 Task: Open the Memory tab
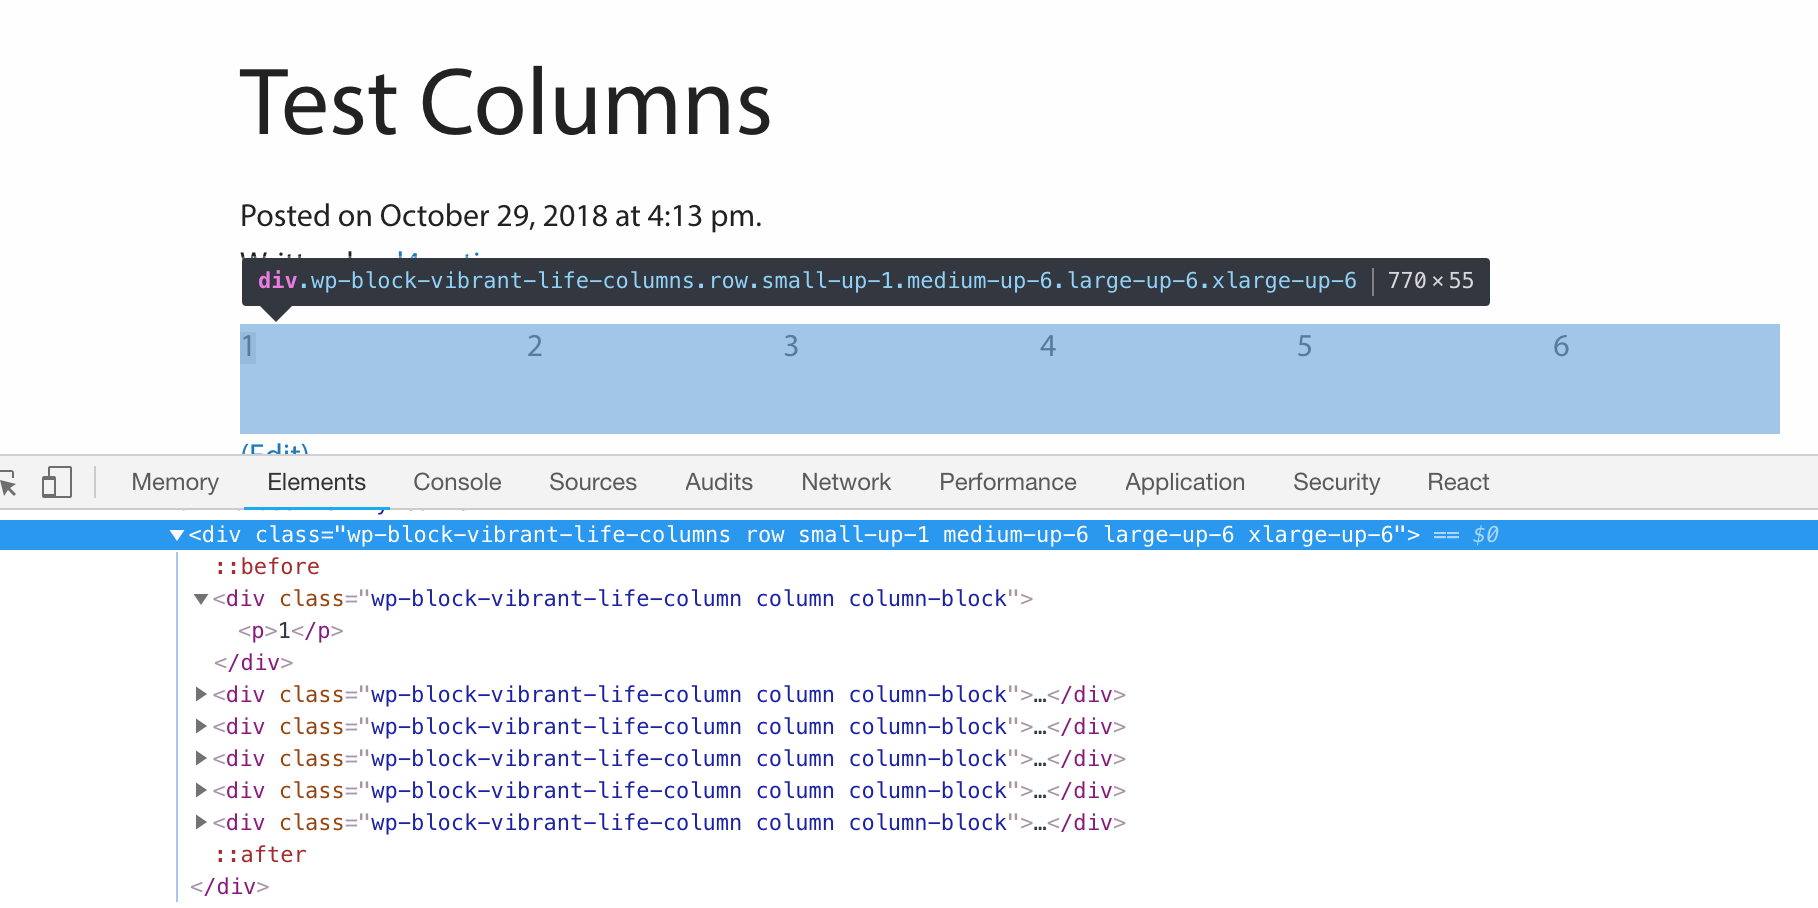pos(175,482)
